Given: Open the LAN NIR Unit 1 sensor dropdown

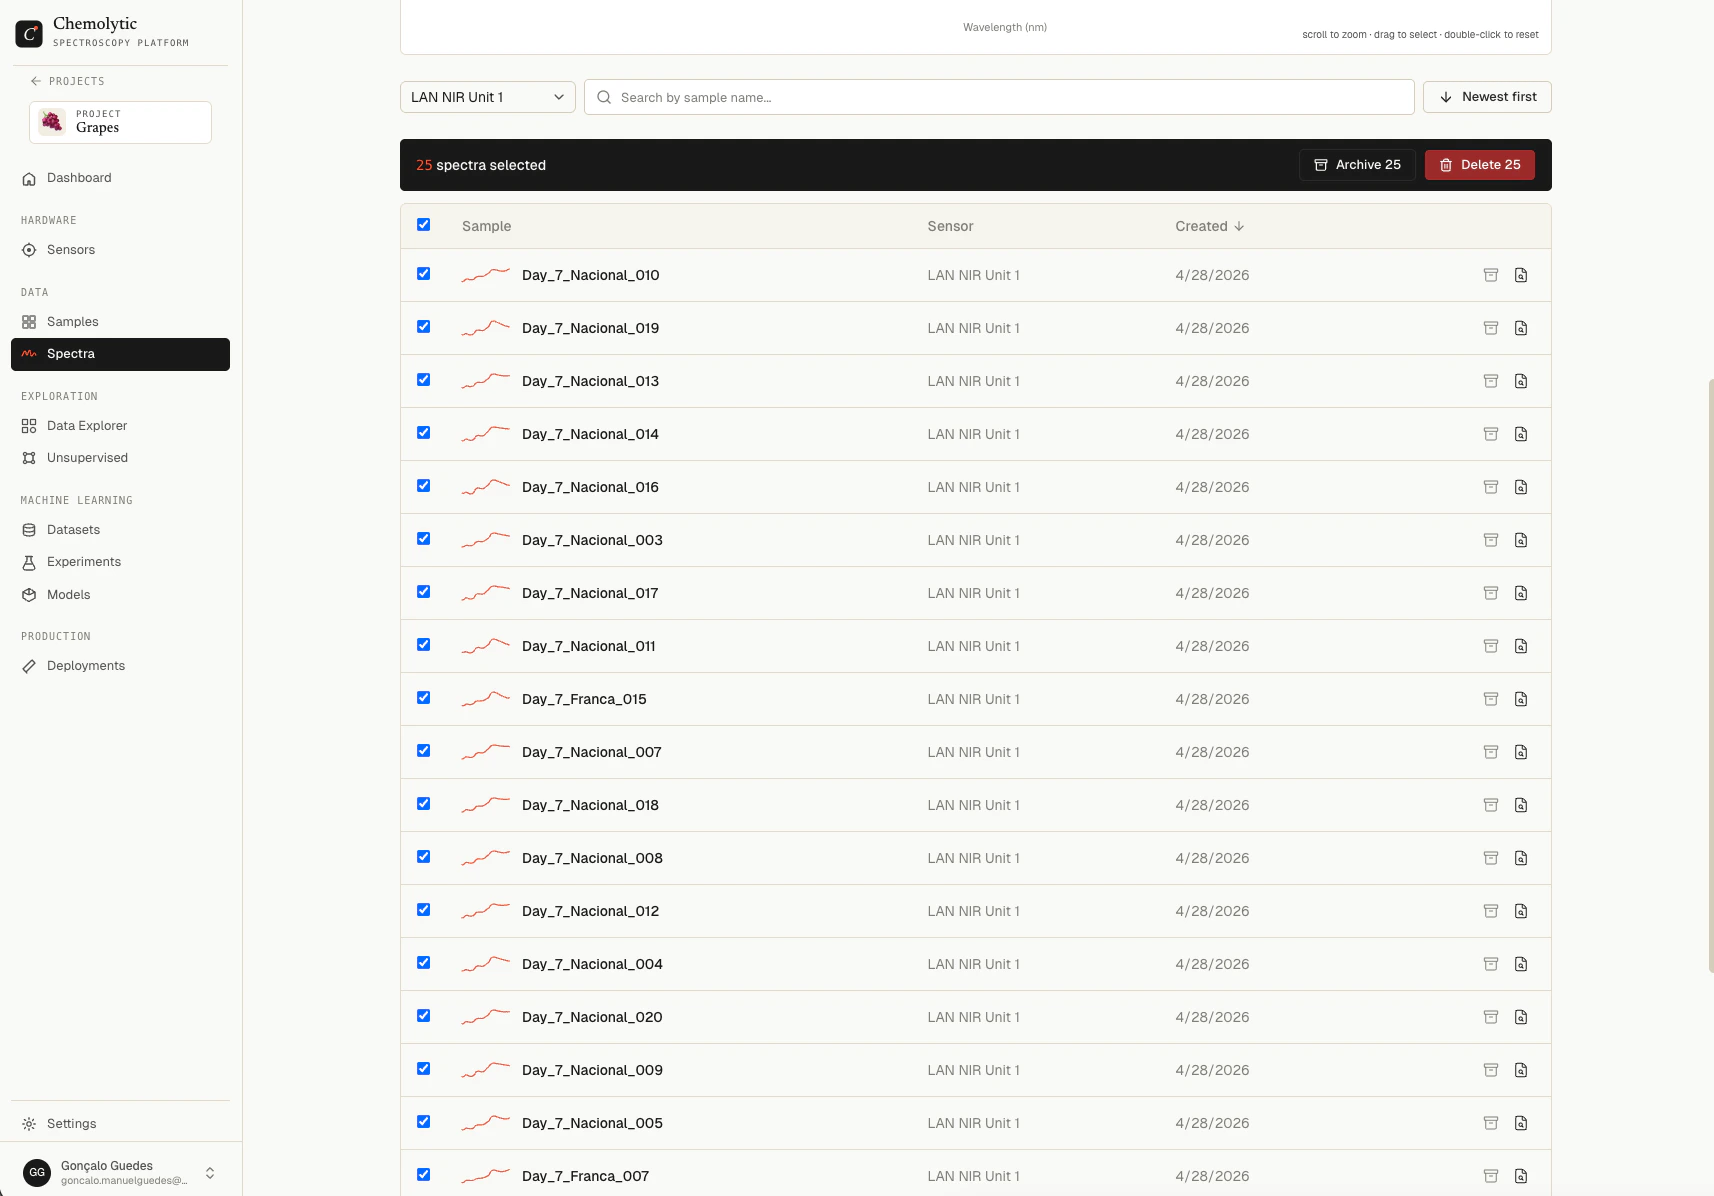Looking at the screenshot, I should [x=488, y=97].
